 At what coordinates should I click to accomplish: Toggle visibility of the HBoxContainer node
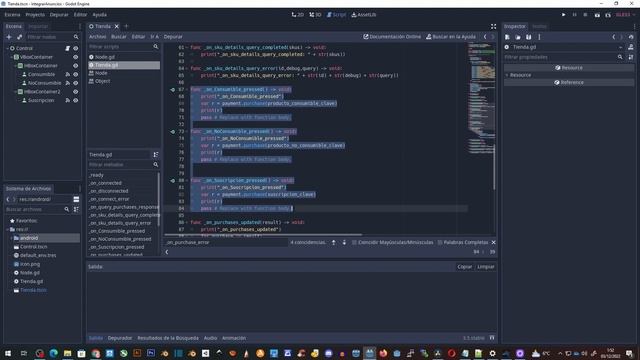coord(76,66)
